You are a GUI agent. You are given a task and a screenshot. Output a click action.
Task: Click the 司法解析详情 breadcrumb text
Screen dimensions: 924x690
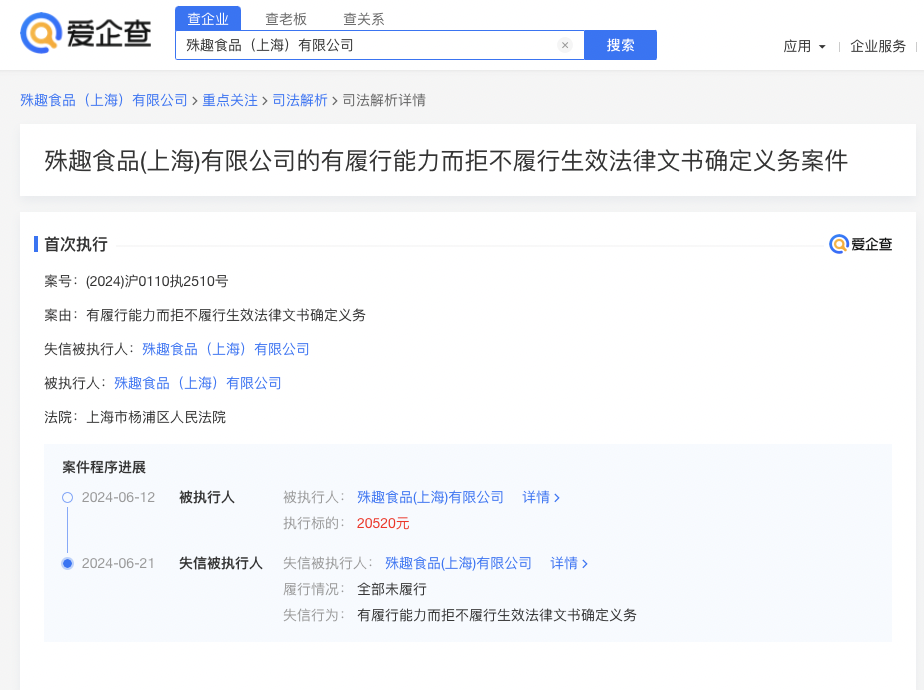(x=384, y=100)
